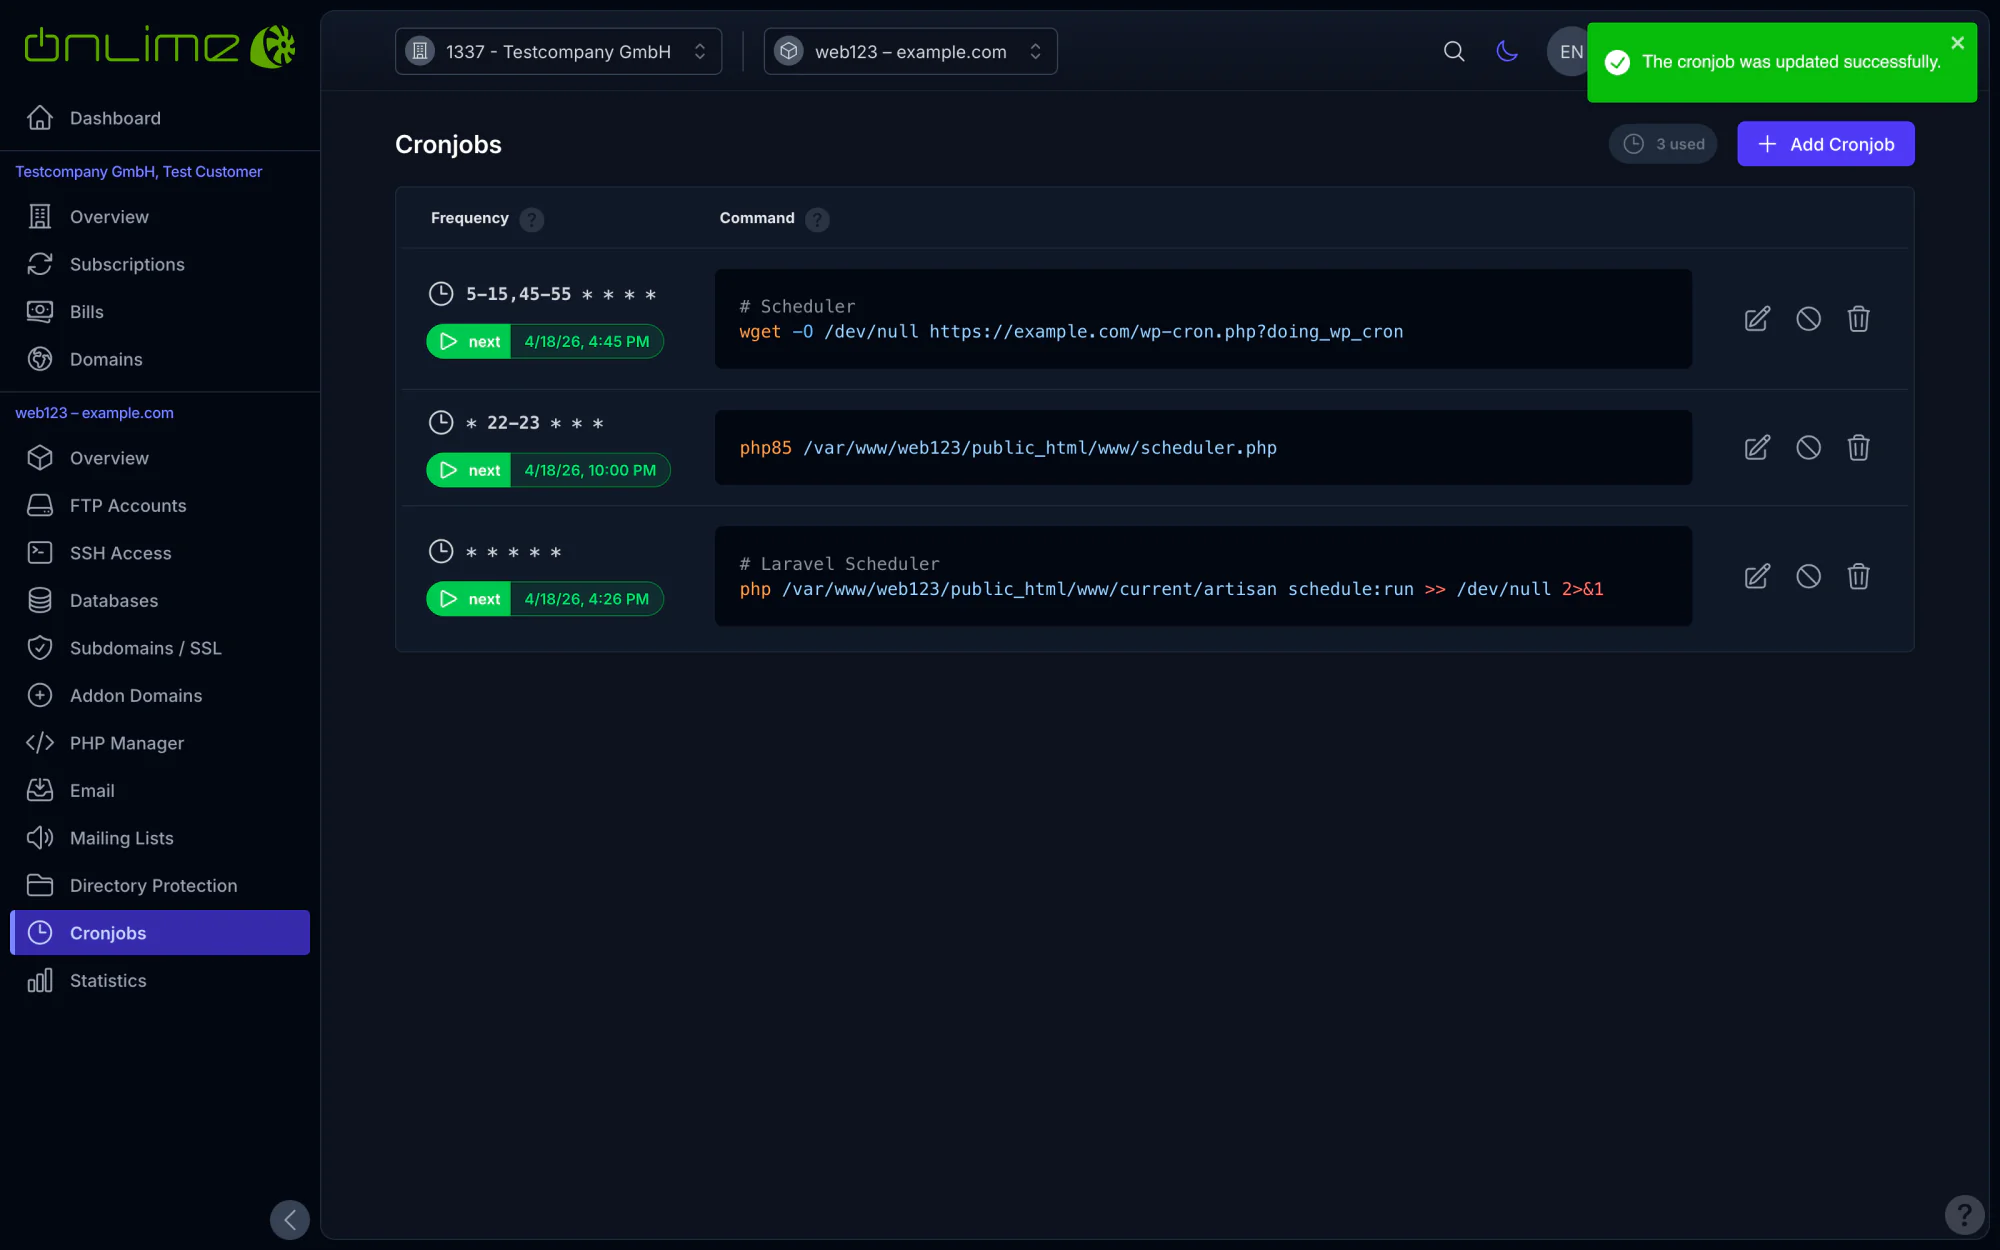Open the web123 – example.com selector
The width and height of the screenshot is (2000, 1250).
pyautogui.click(x=910, y=51)
